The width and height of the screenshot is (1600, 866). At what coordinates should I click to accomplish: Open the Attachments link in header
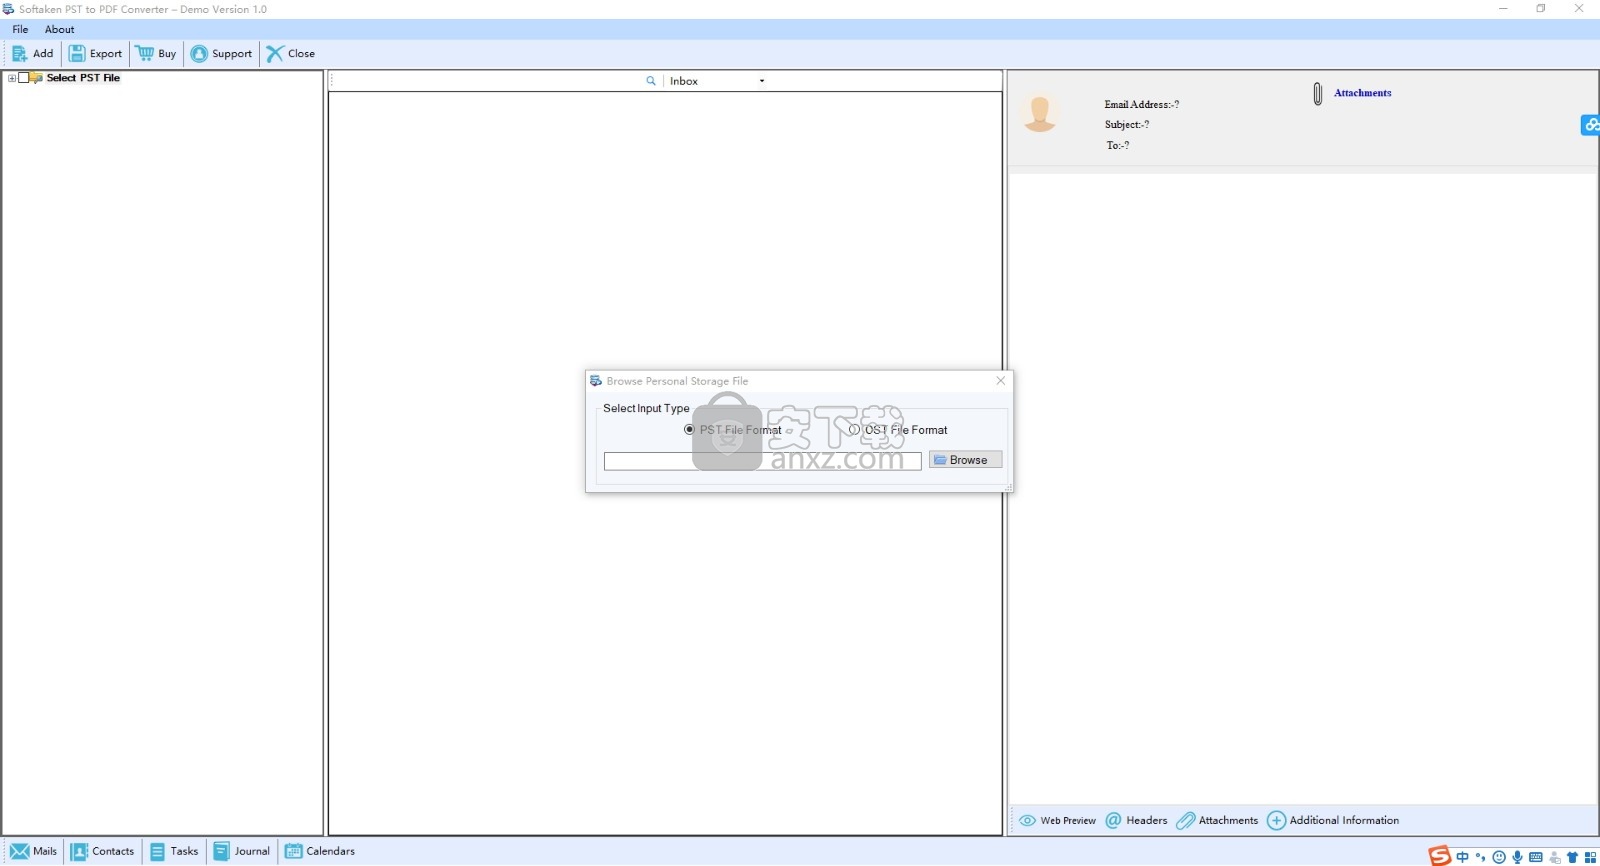coord(1362,93)
